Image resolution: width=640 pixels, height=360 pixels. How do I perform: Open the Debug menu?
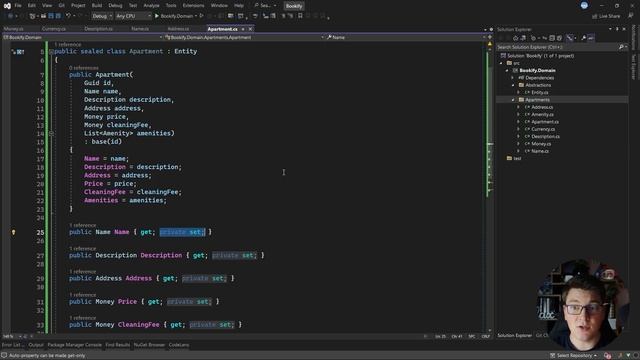115,6
